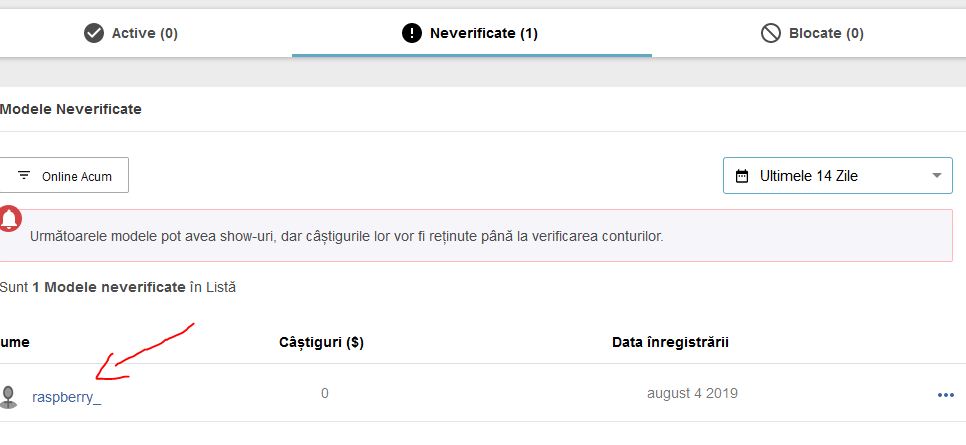Open the Blocate (0) tab

(x=826, y=33)
